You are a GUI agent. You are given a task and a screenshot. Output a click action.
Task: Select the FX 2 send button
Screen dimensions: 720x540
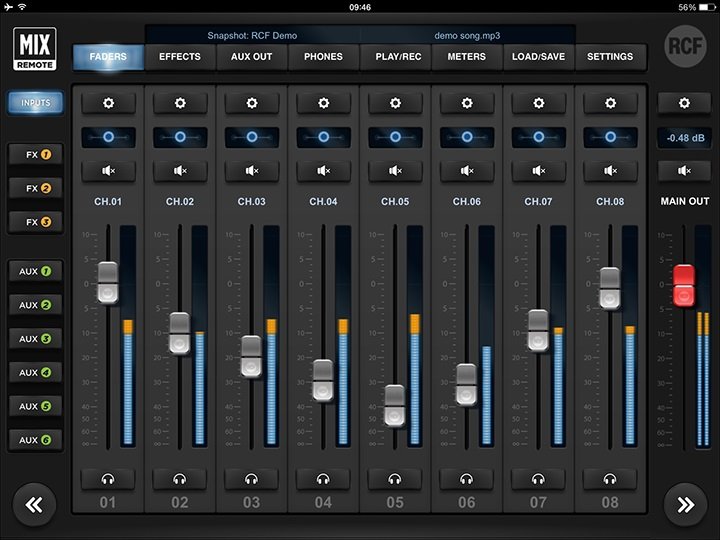36,188
